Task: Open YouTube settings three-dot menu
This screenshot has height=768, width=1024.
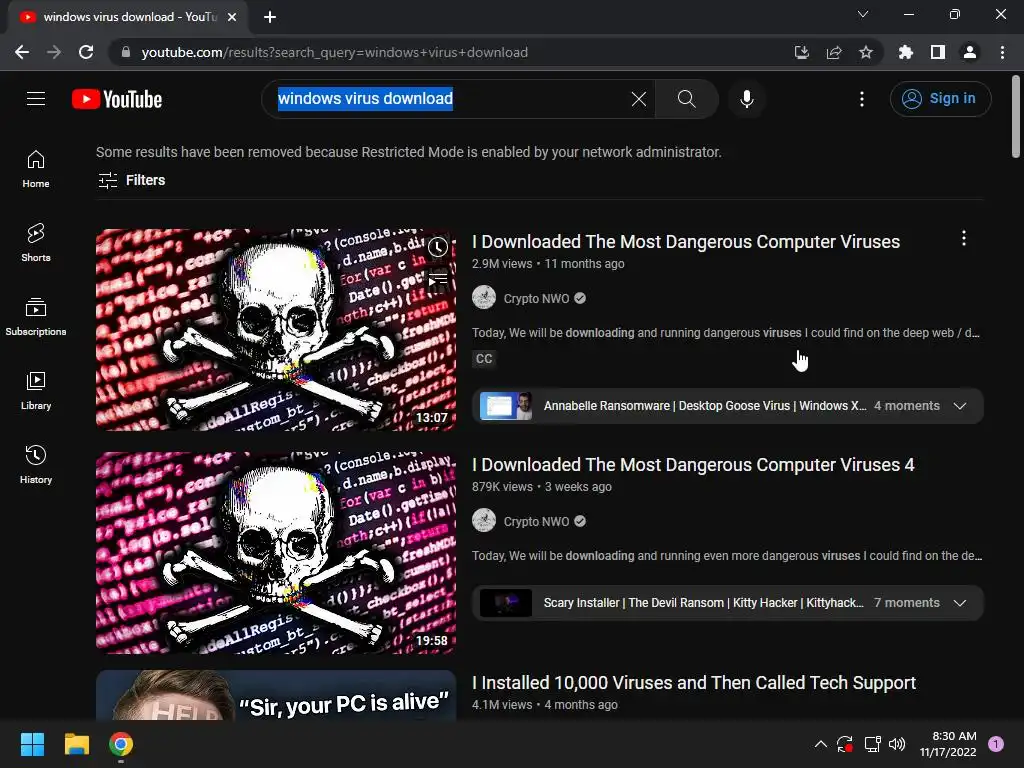Action: (x=861, y=99)
